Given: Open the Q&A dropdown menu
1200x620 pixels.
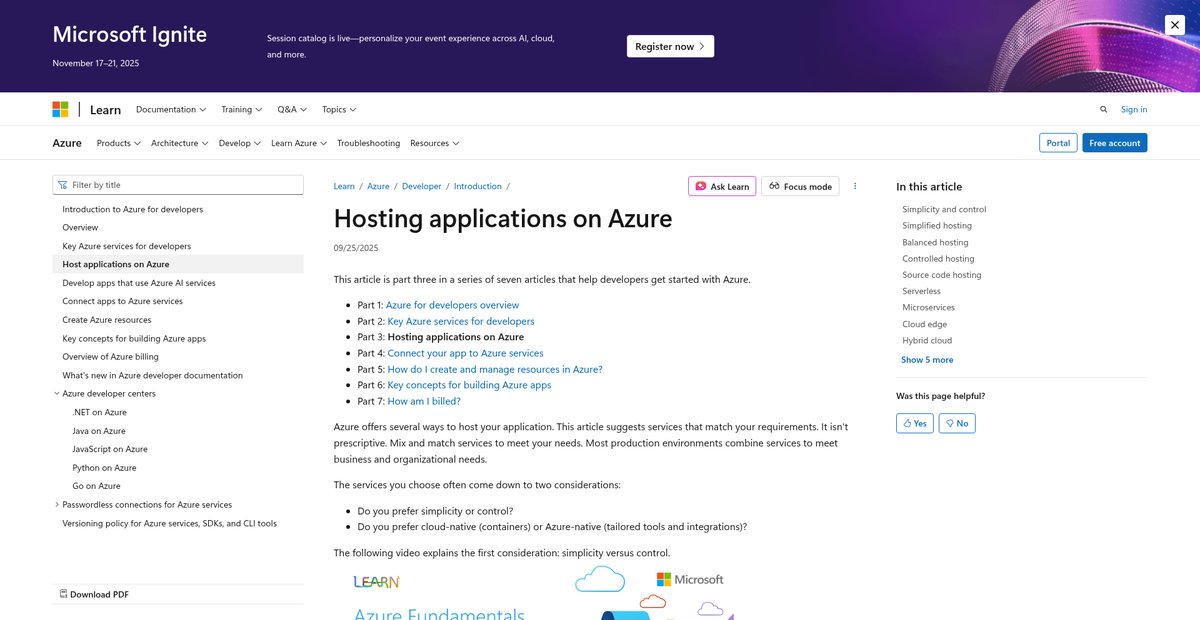Looking at the screenshot, I should coord(292,109).
